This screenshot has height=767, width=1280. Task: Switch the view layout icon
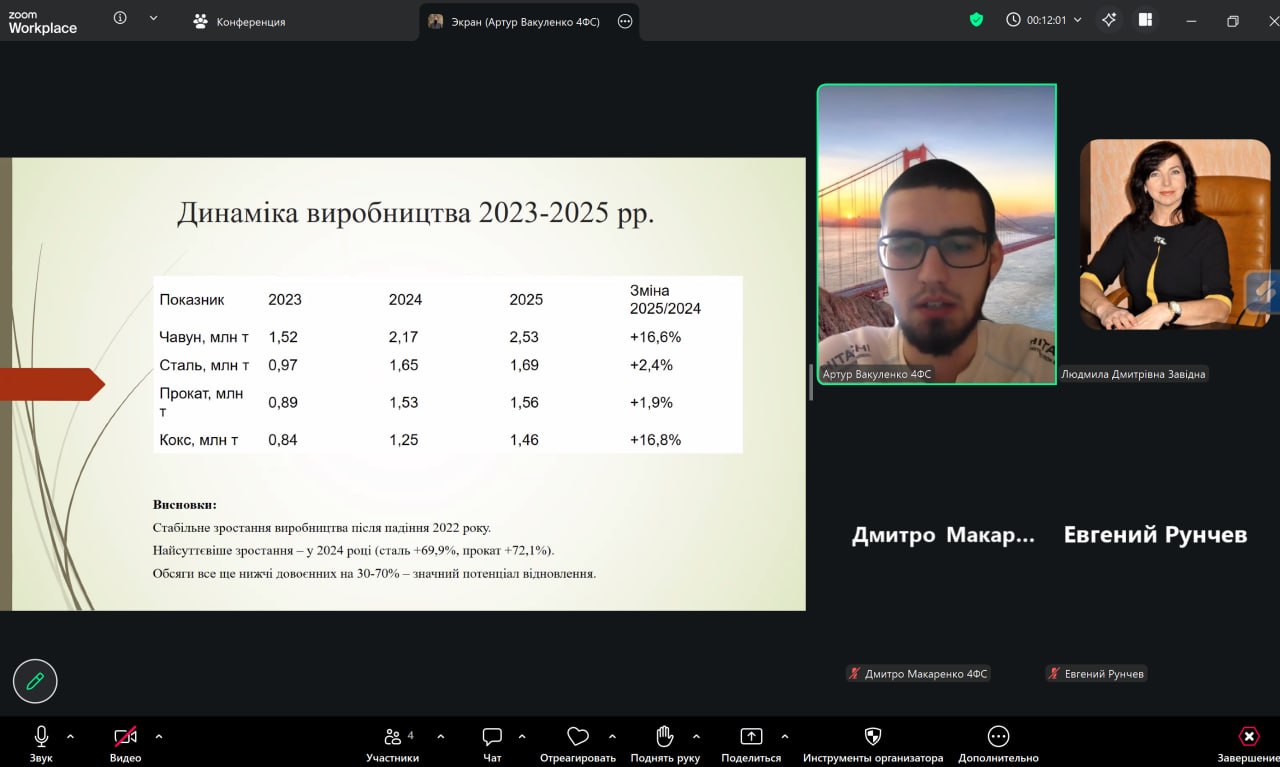coord(1145,20)
